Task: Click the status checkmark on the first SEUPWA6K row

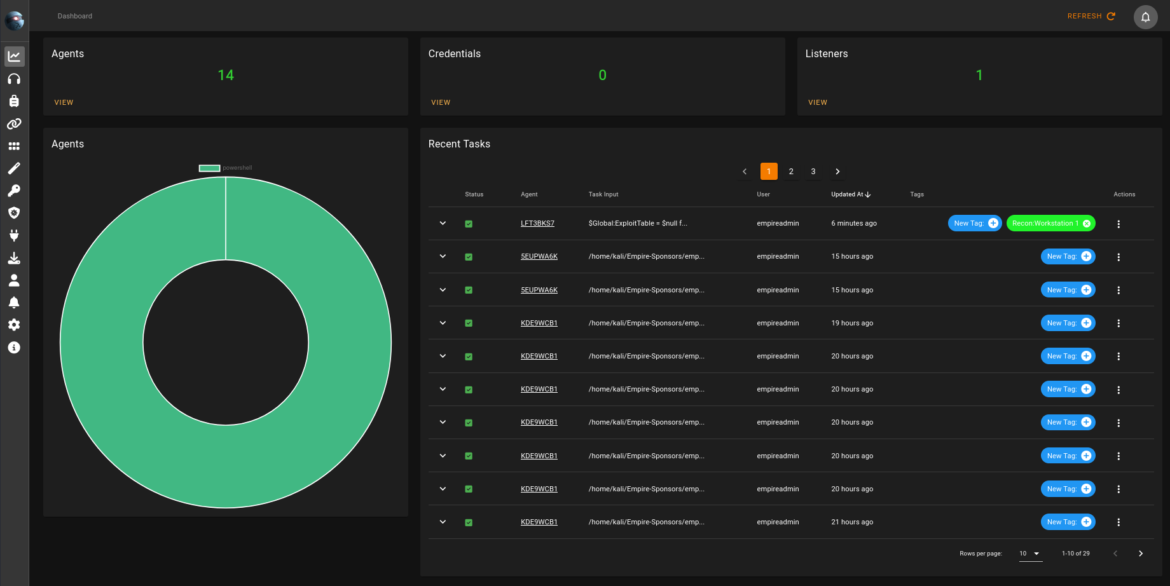Action: (467, 256)
